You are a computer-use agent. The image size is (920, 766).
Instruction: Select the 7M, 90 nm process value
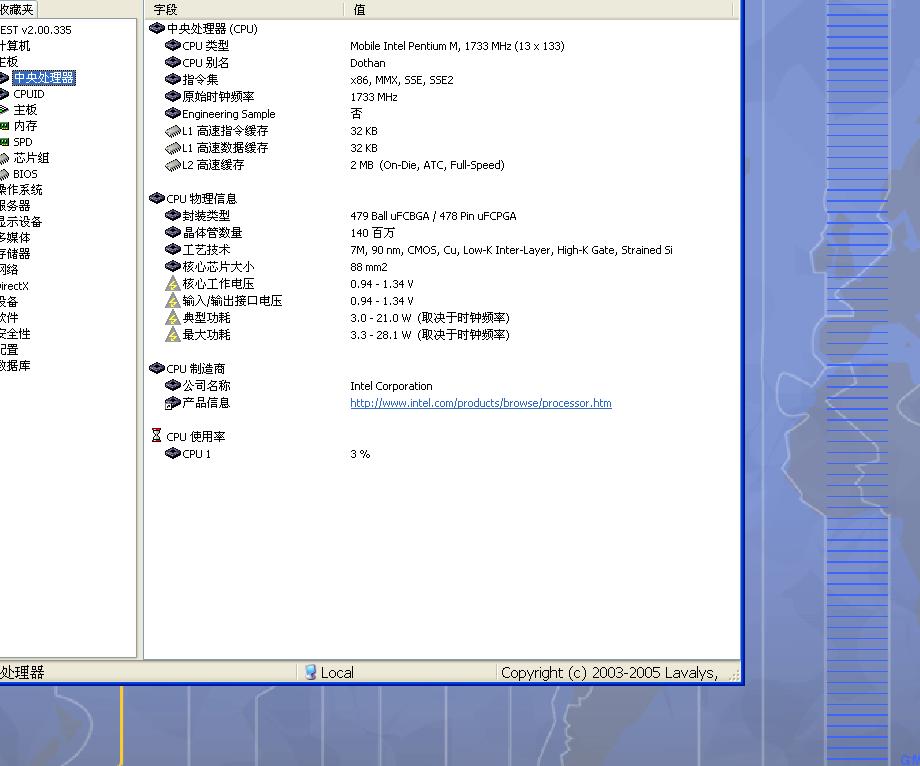[x=511, y=250]
